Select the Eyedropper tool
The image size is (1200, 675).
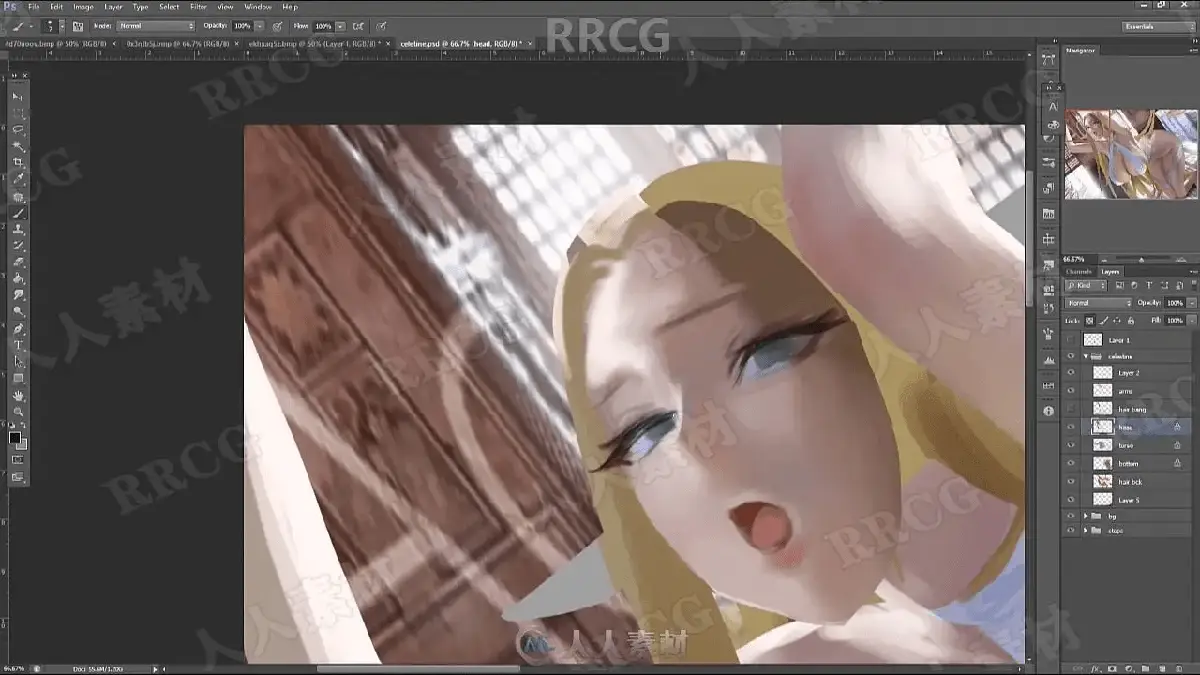(18, 179)
